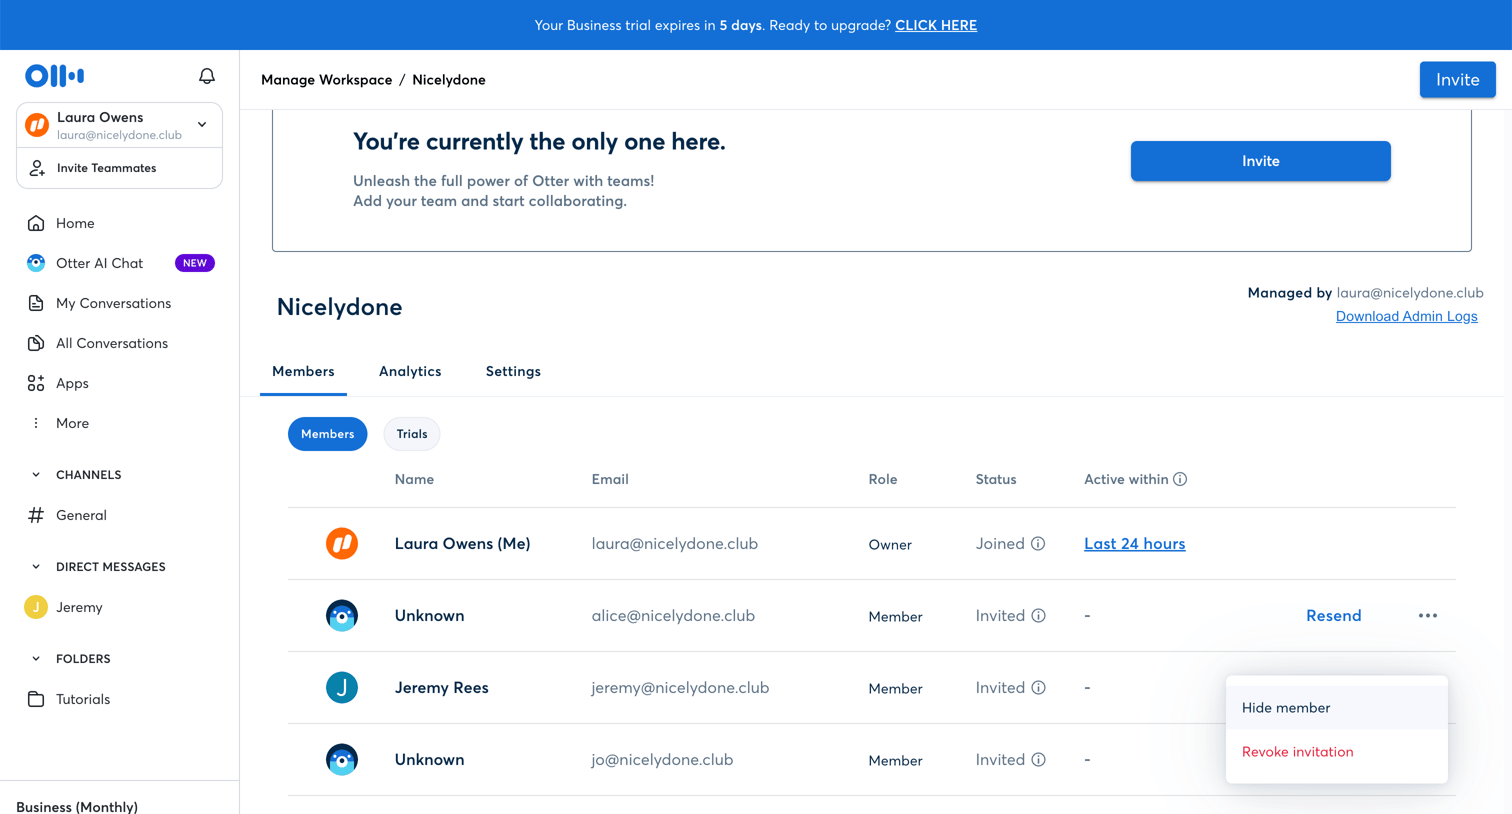Open the three-dot menu in alice's row
Image resolution: width=1512 pixels, height=814 pixels.
(1428, 616)
